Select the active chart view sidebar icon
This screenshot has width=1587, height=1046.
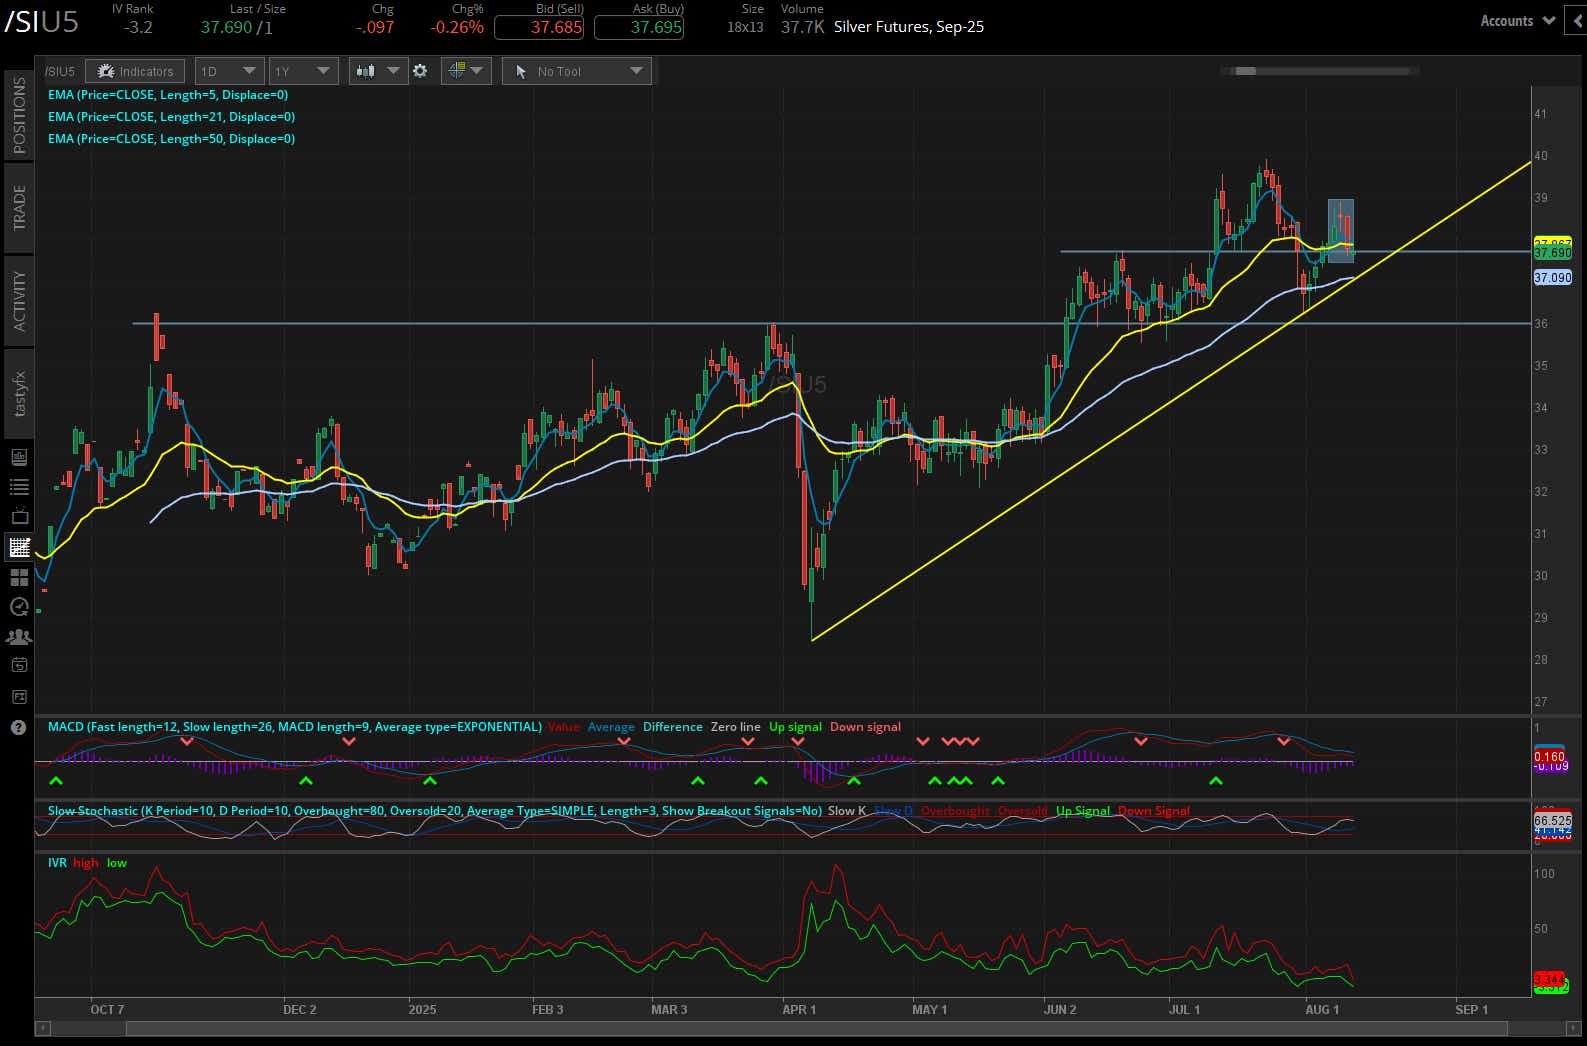[x=19, y=547]
